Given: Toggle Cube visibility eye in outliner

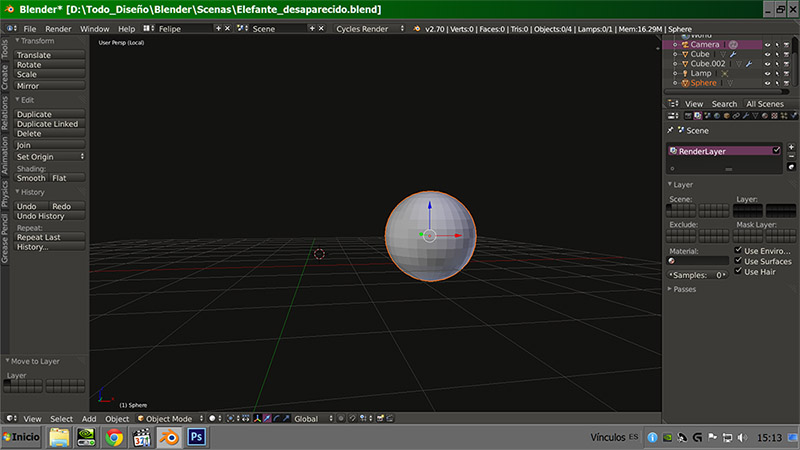Looking at the screenshot, I should point(767,54).
